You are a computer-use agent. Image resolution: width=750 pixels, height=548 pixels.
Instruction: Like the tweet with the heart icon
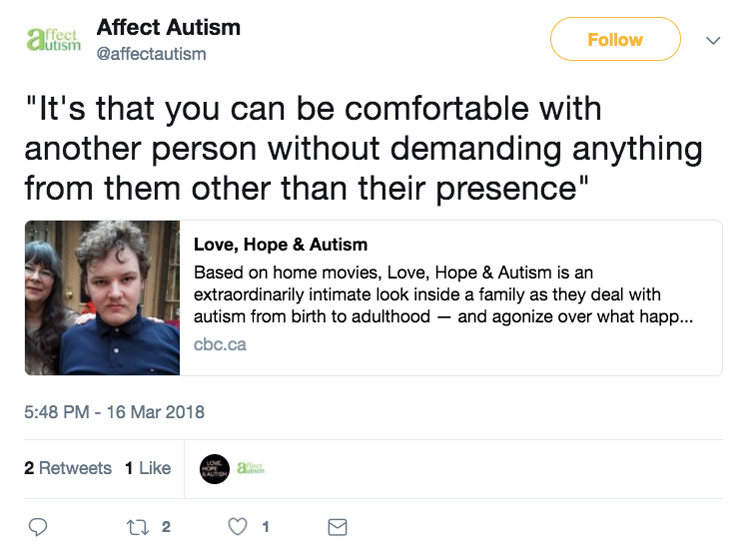pos(238,527)
